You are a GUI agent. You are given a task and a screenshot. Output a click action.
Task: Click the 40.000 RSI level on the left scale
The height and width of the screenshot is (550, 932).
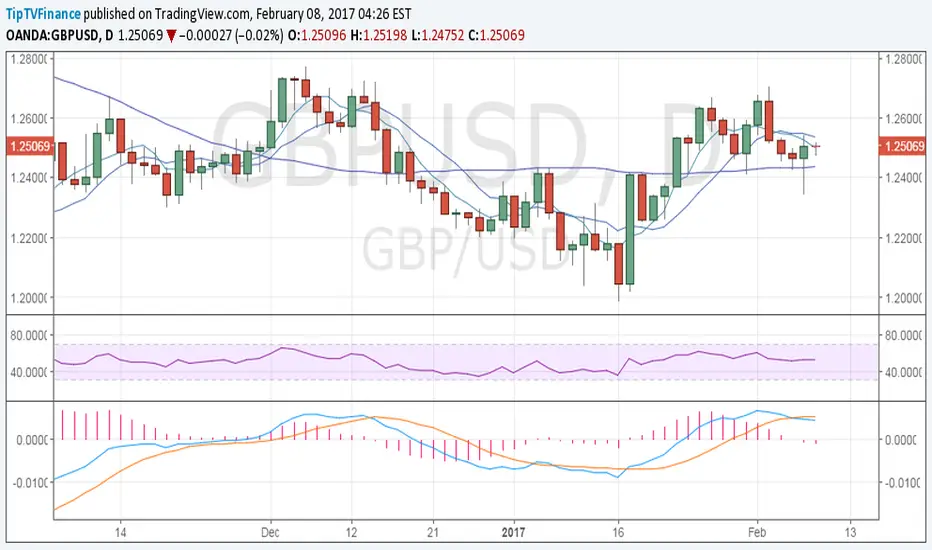click(29, 372)
